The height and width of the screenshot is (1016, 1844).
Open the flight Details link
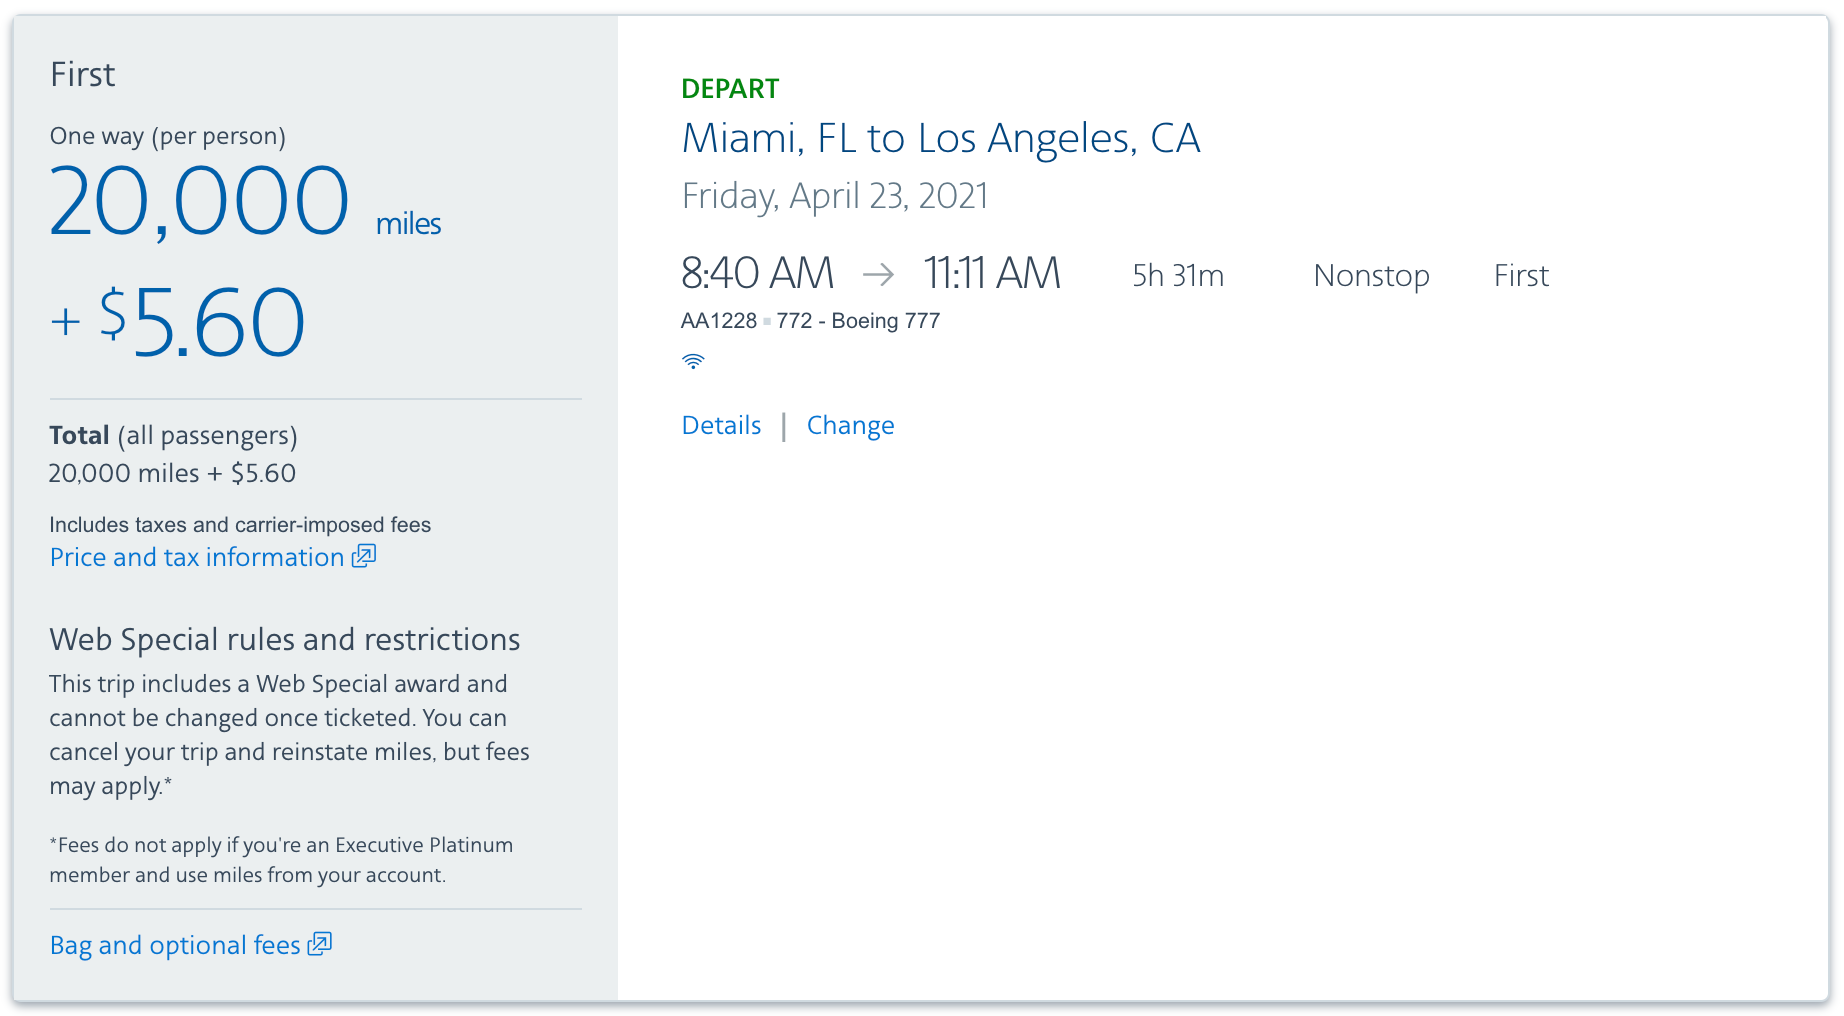pos(721,426)
